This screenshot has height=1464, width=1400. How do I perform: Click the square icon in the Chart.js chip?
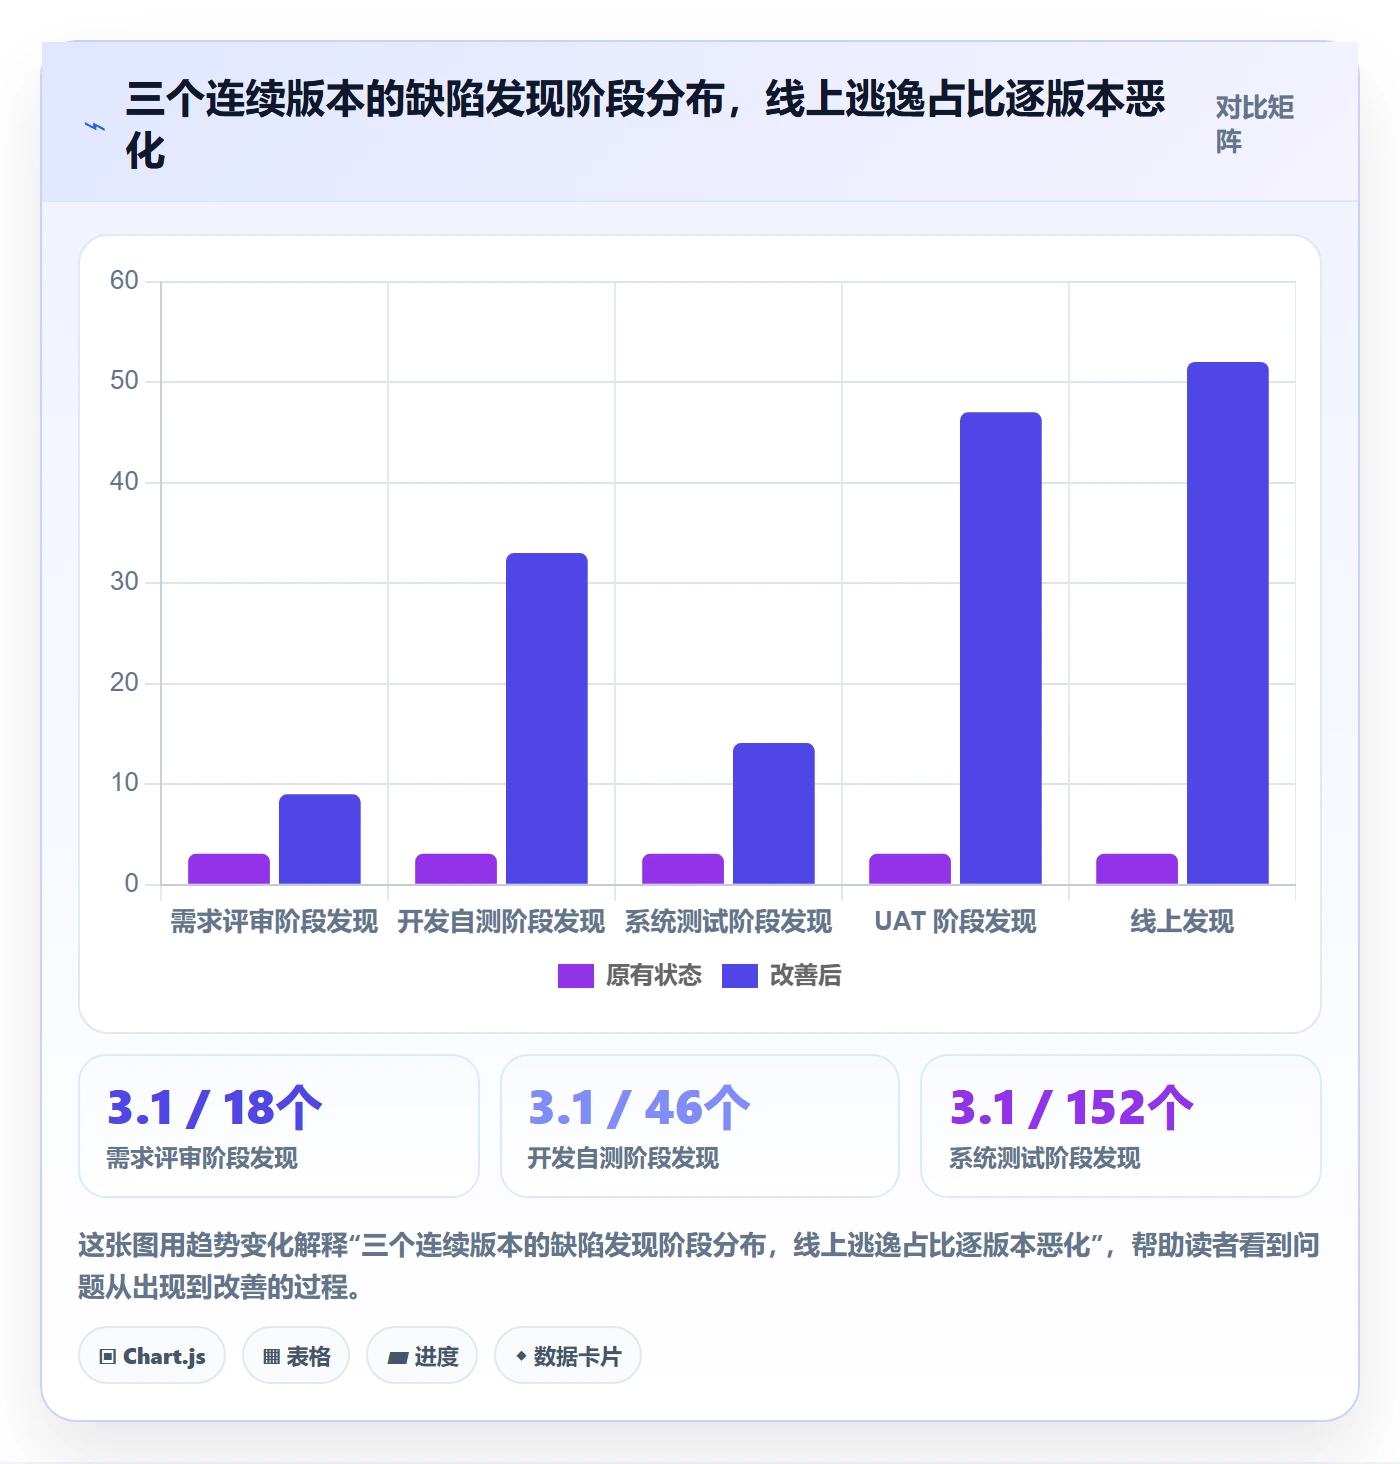[108, 1357]
